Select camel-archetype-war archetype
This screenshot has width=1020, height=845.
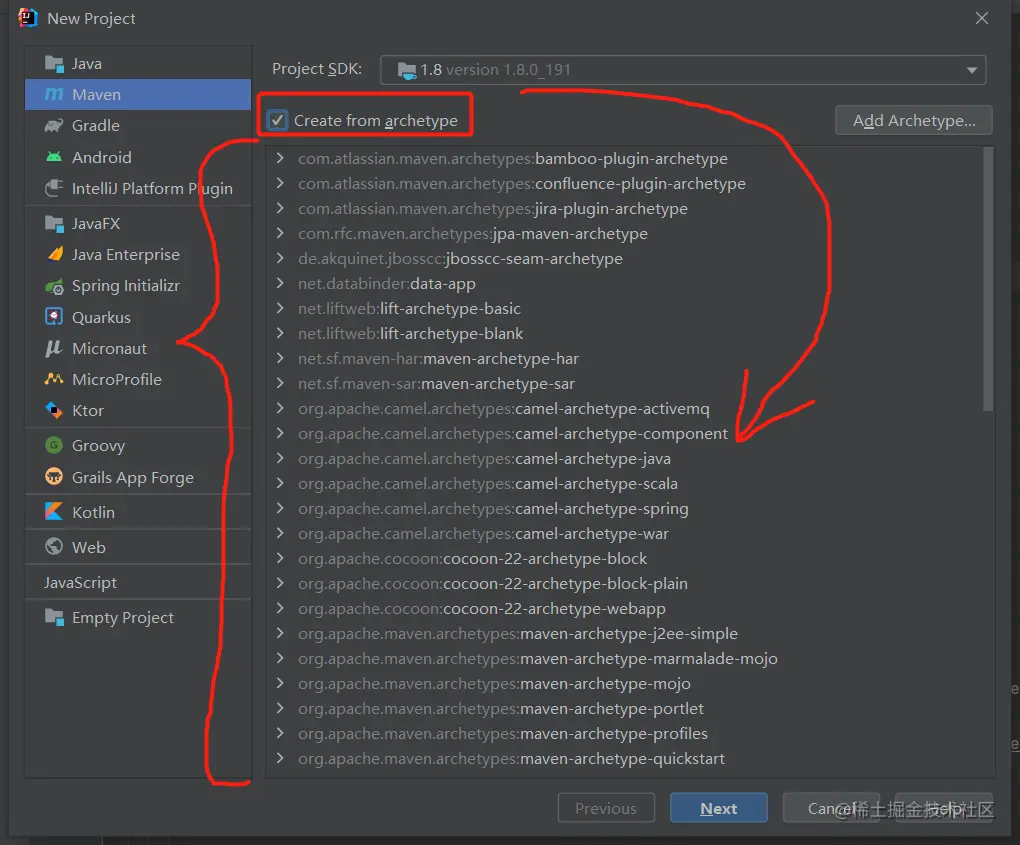[x=483, y=533]
